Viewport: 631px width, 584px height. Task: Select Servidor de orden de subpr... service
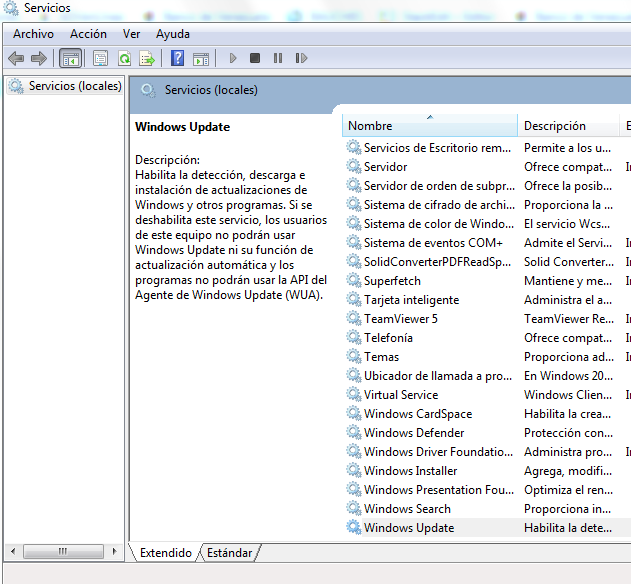[x=439, y=186]
